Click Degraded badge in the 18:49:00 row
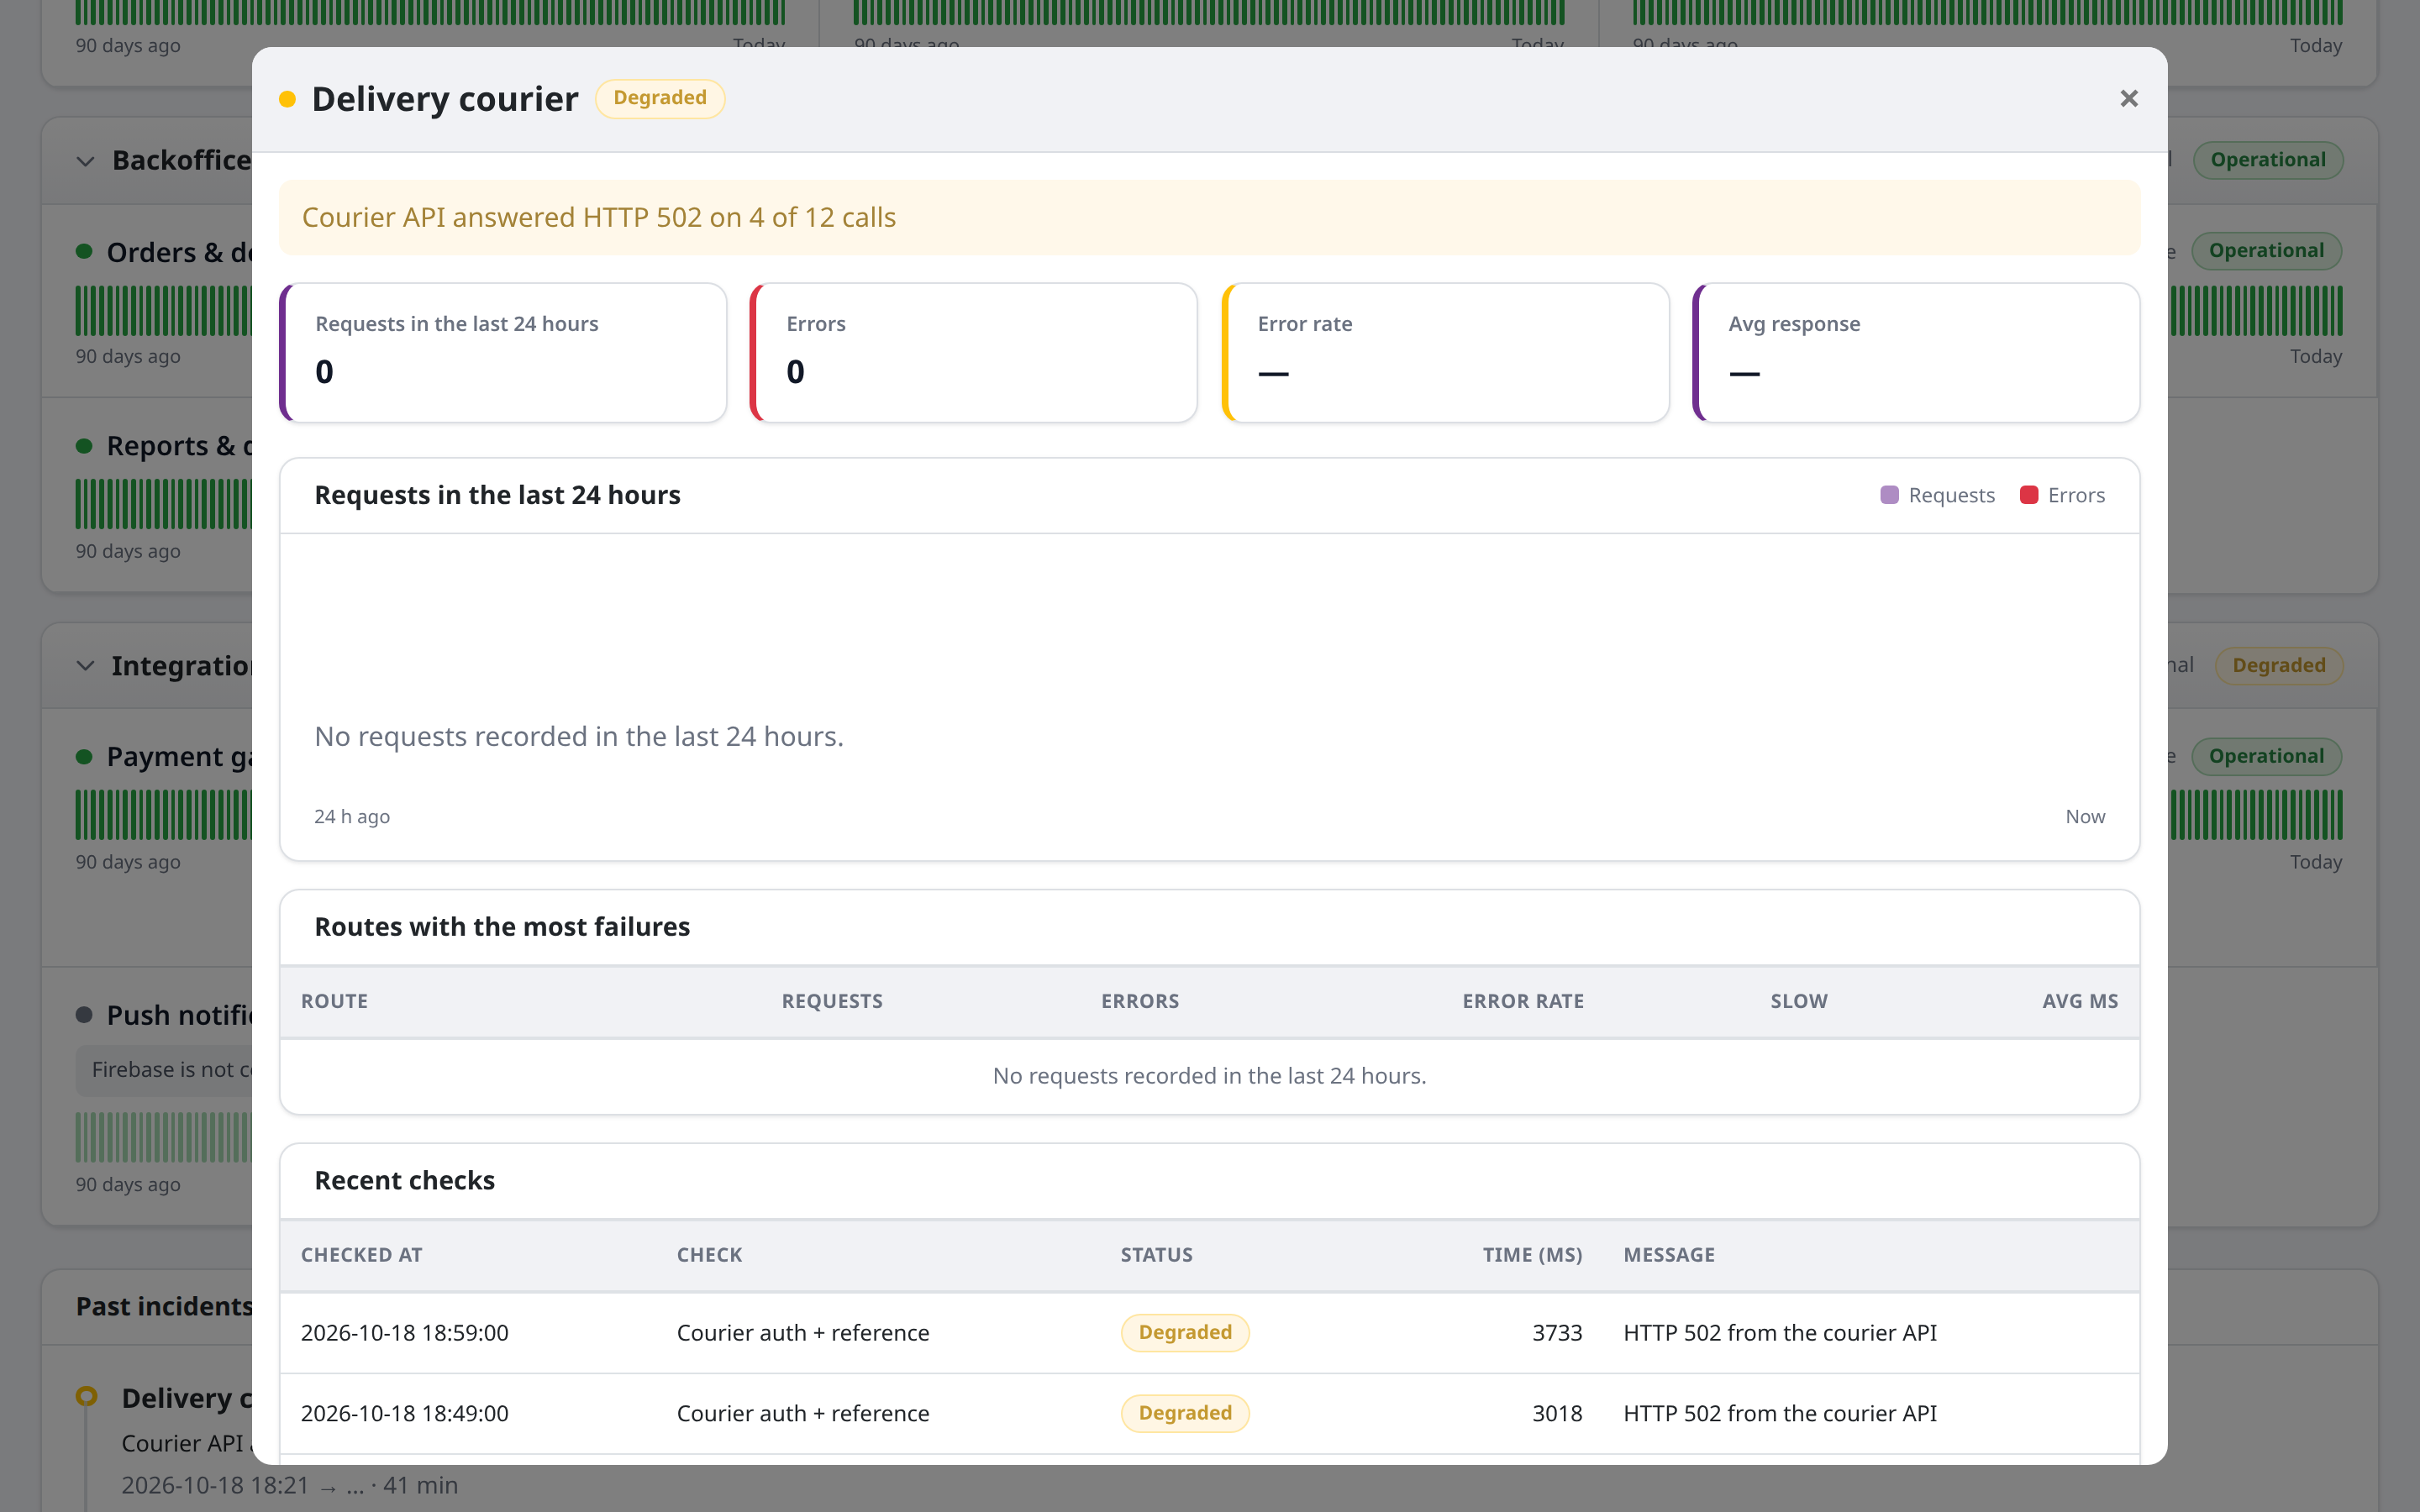The width and height of the screenshot is (2420, 1512). 1185,1414
